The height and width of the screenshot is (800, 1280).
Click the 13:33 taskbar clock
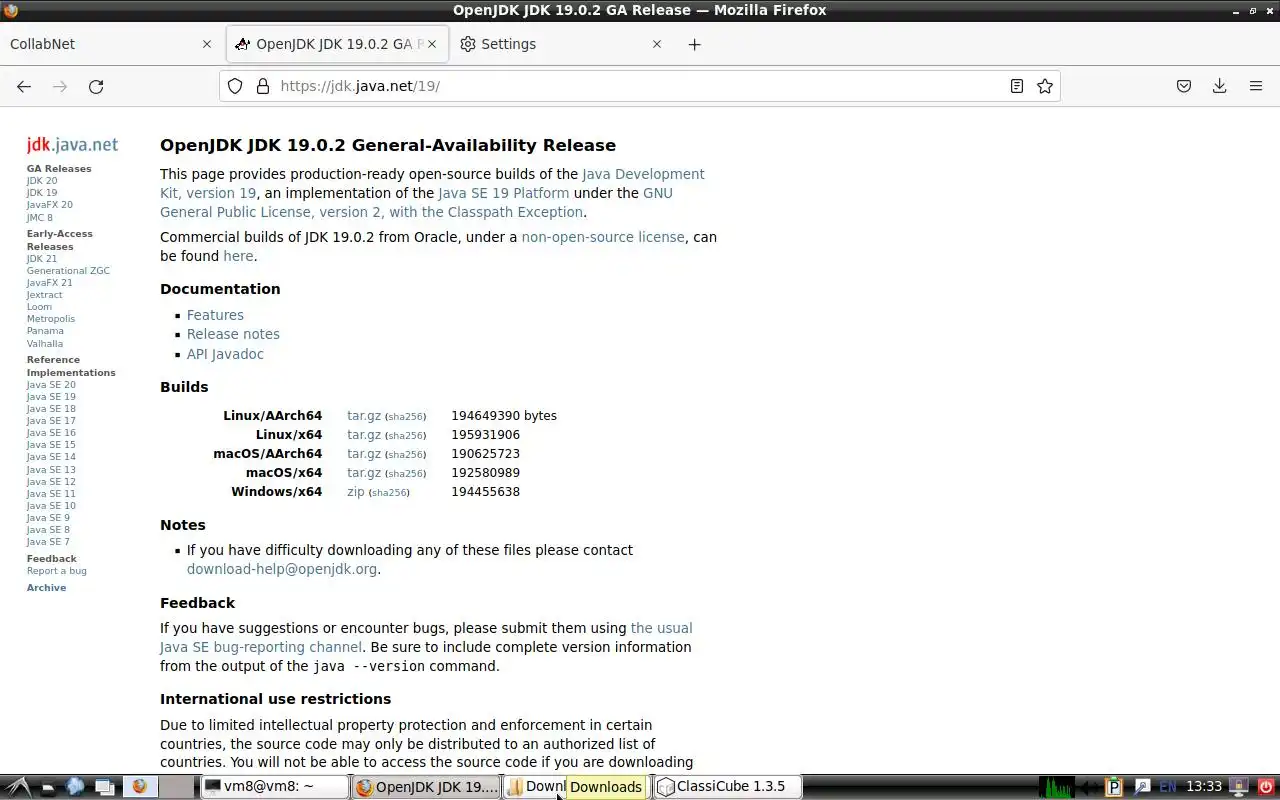coord(1204,787)
